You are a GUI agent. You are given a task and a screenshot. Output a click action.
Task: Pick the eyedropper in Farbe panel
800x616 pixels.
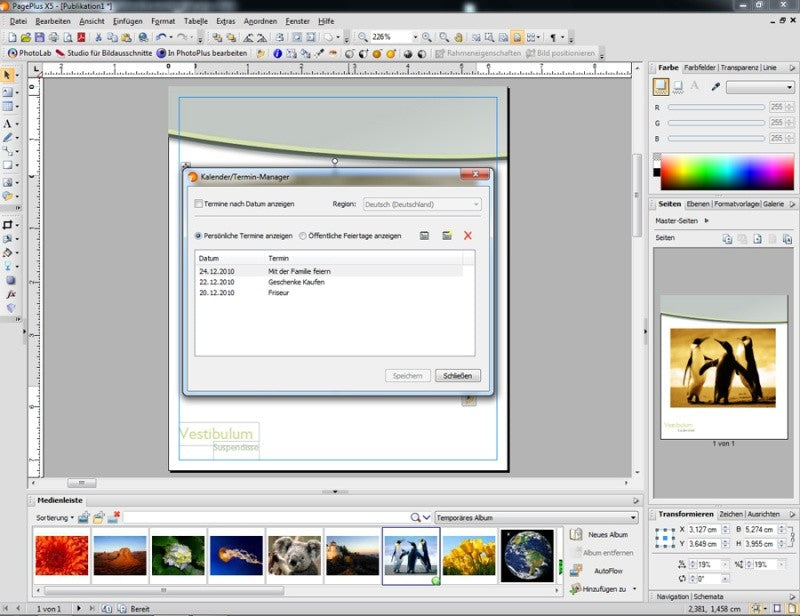coord(715,87)
